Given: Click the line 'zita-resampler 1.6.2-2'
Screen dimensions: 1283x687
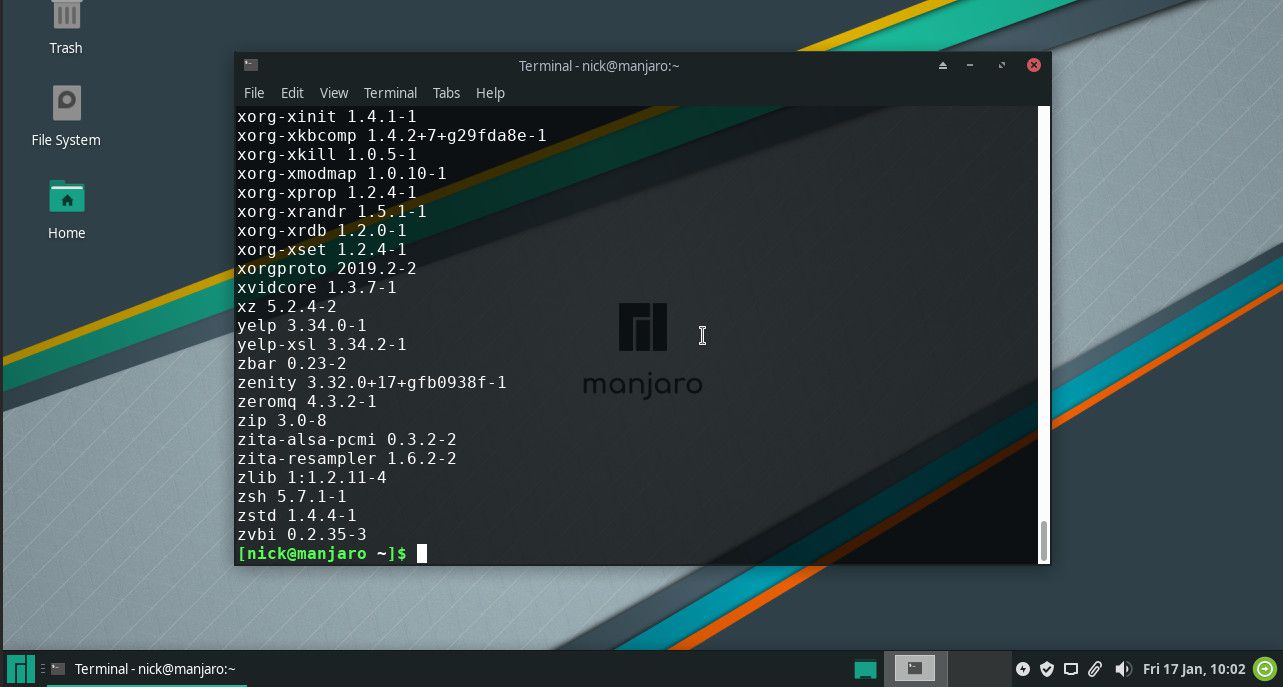Looking at the screenshot, I should 347,459.
